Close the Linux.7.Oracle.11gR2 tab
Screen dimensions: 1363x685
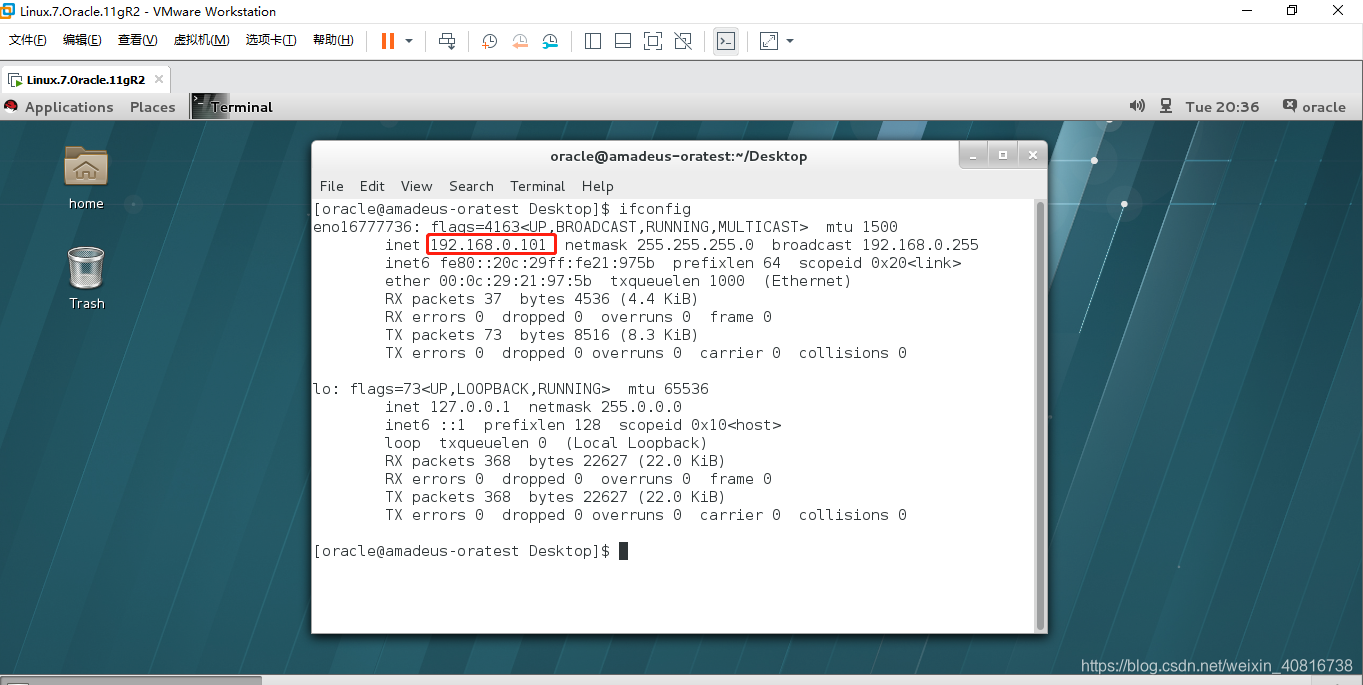click(158, 80)
